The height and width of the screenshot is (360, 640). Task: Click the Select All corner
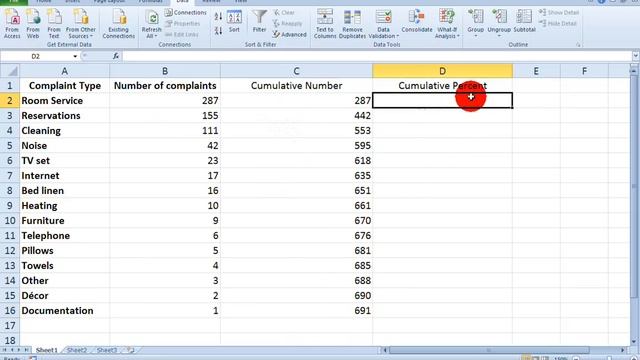pyautogui.click(x=10, y=71)
